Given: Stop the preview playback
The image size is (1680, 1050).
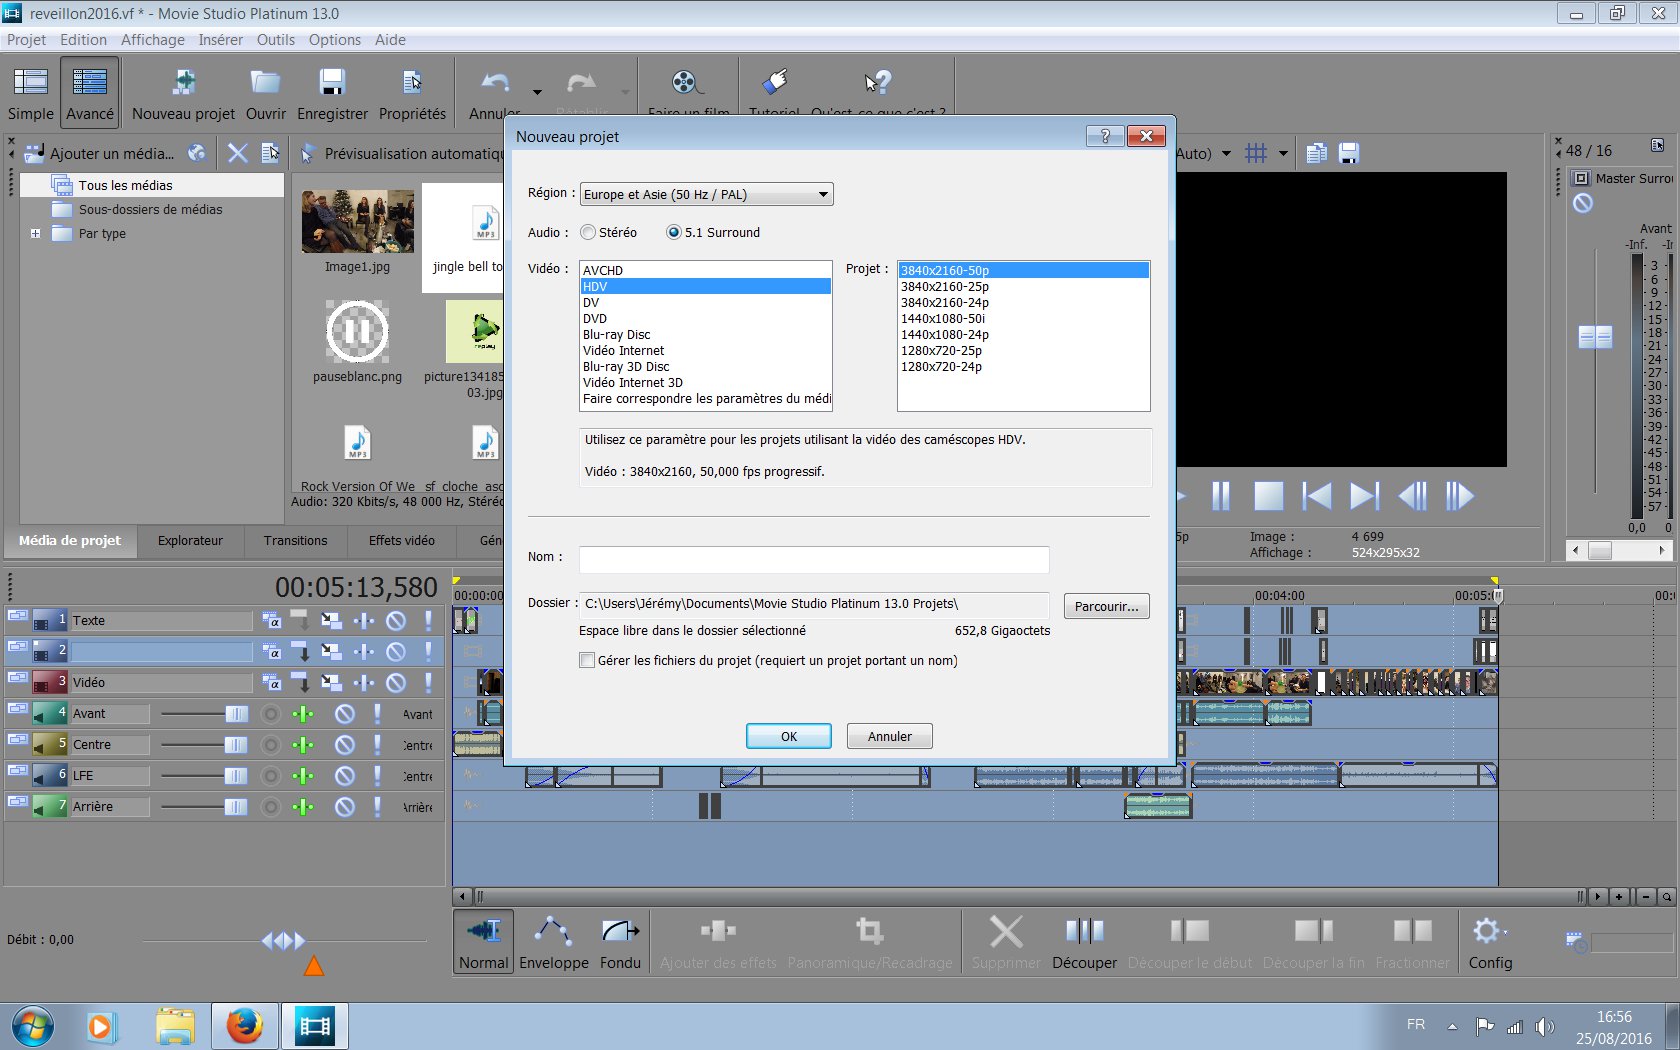Looking at the screenshot, I should (1268, 496).
